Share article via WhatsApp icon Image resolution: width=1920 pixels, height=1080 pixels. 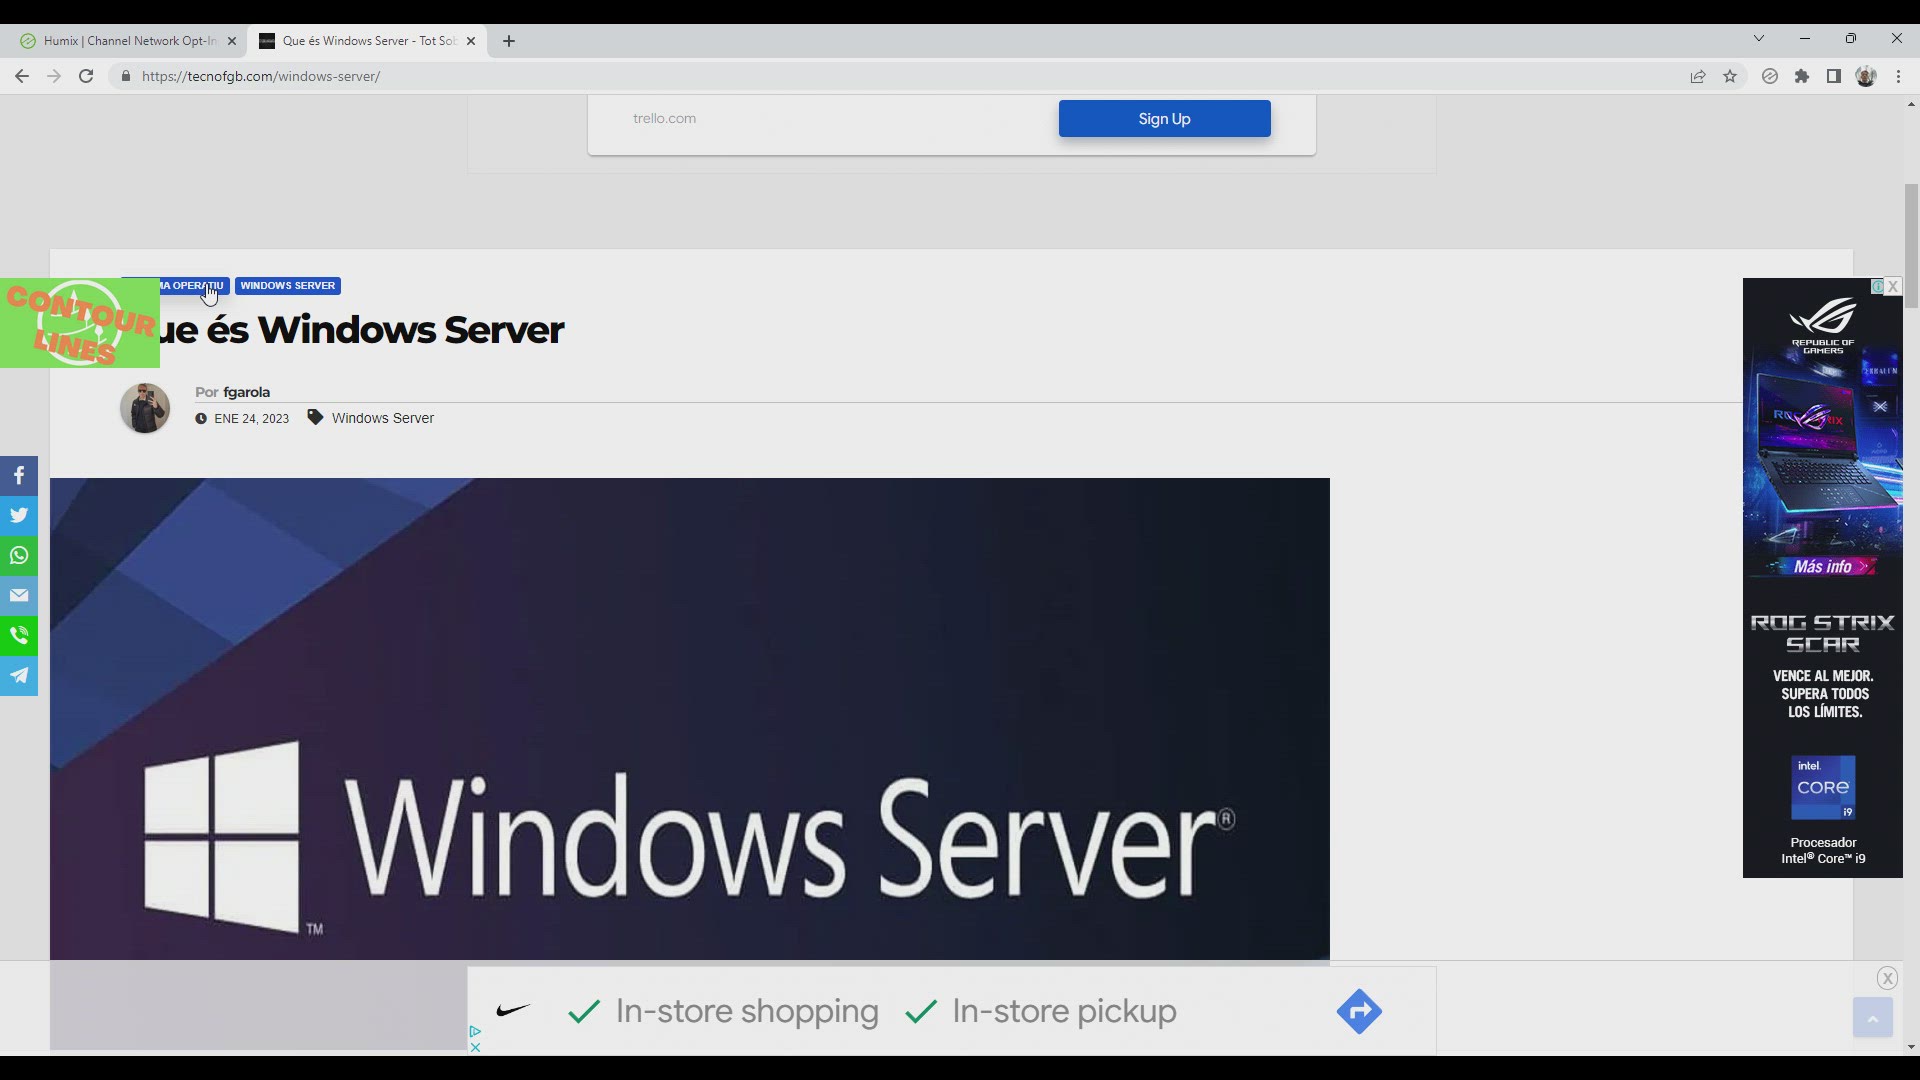pos(19,556)
